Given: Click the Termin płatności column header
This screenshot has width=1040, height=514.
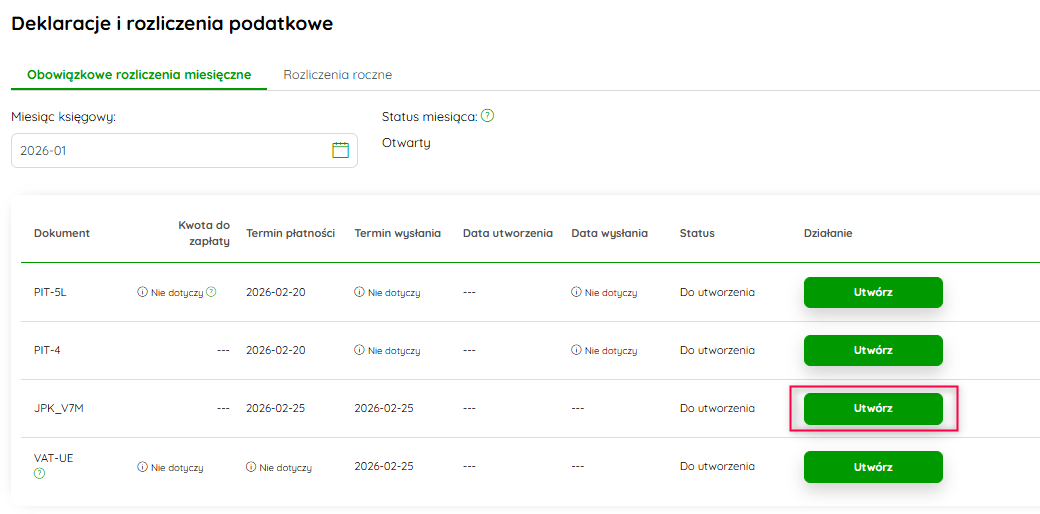Looking at the screenshot, I should tap(291, 233).
